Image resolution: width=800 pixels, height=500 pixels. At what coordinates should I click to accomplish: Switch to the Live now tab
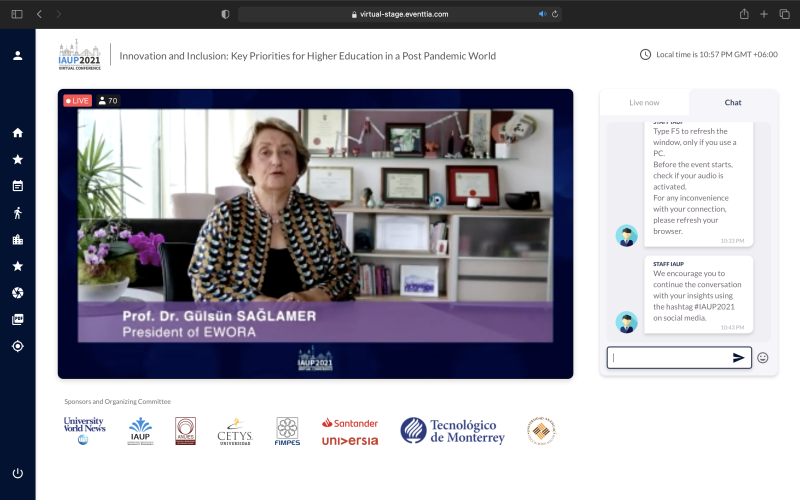coord(644,103)
